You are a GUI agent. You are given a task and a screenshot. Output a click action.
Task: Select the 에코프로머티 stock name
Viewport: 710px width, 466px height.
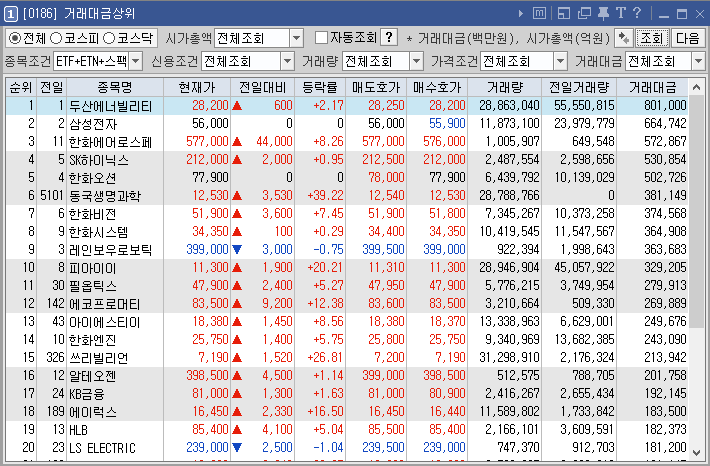[x=105, y=304]
